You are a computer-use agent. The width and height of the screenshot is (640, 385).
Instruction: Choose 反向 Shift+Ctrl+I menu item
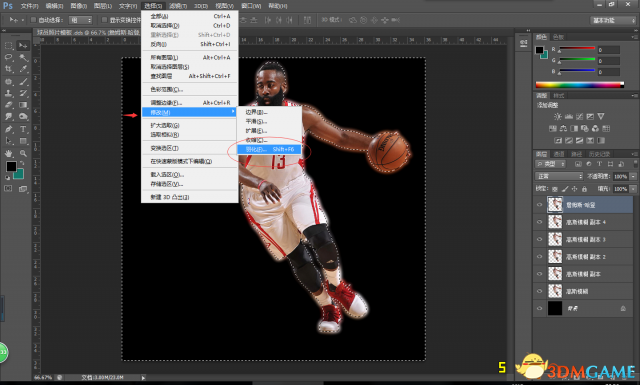(190, 44)
